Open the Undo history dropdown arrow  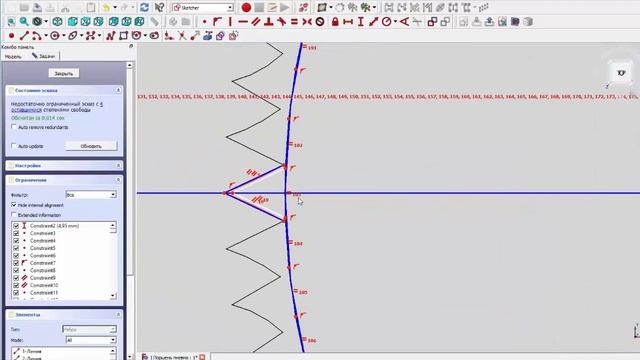tap(115, 7)
